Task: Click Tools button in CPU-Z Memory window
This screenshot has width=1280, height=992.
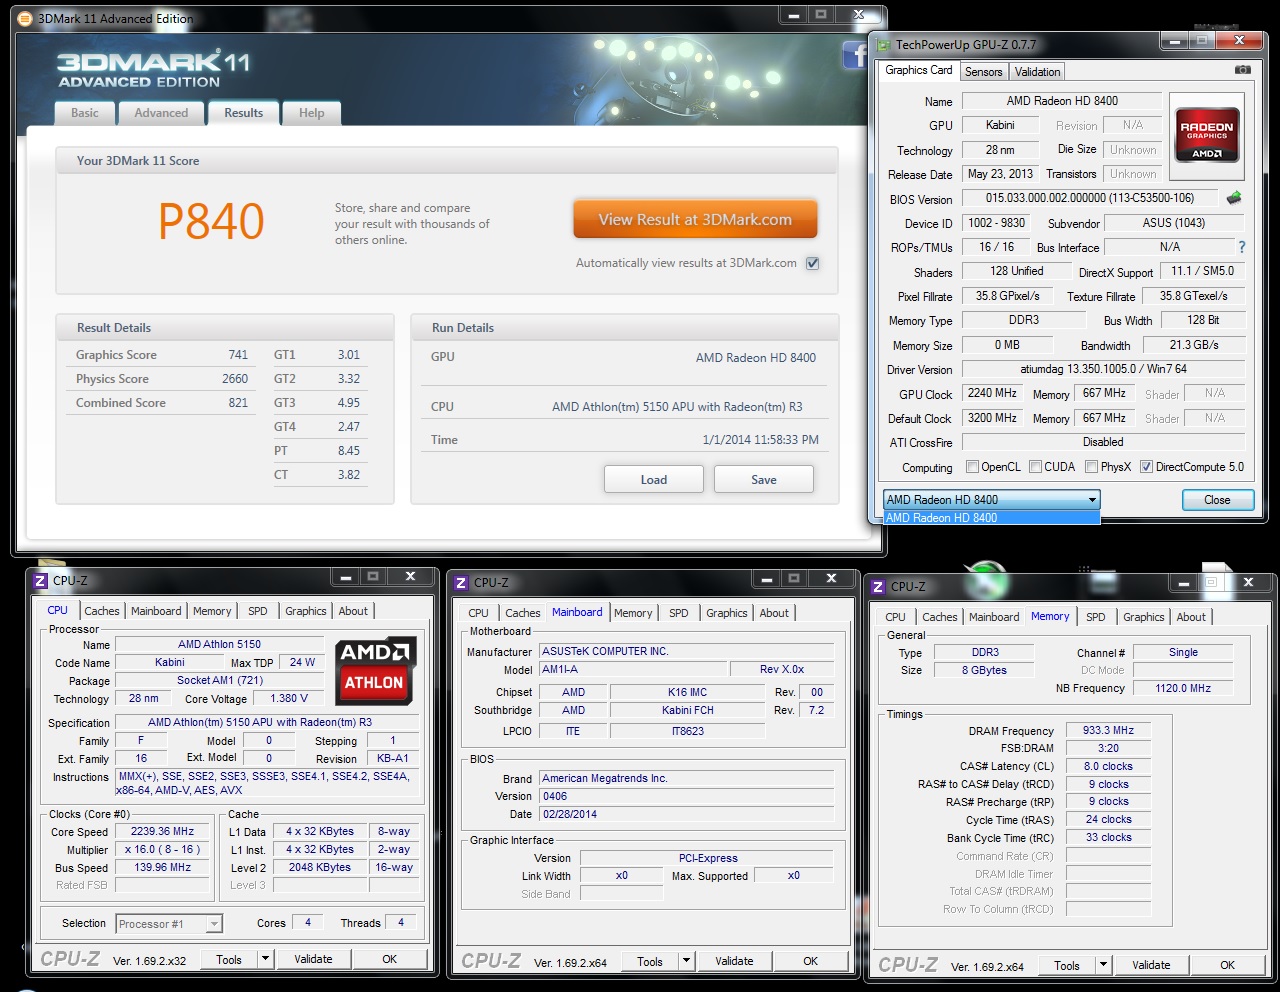Action: (x=1067, y=965)
